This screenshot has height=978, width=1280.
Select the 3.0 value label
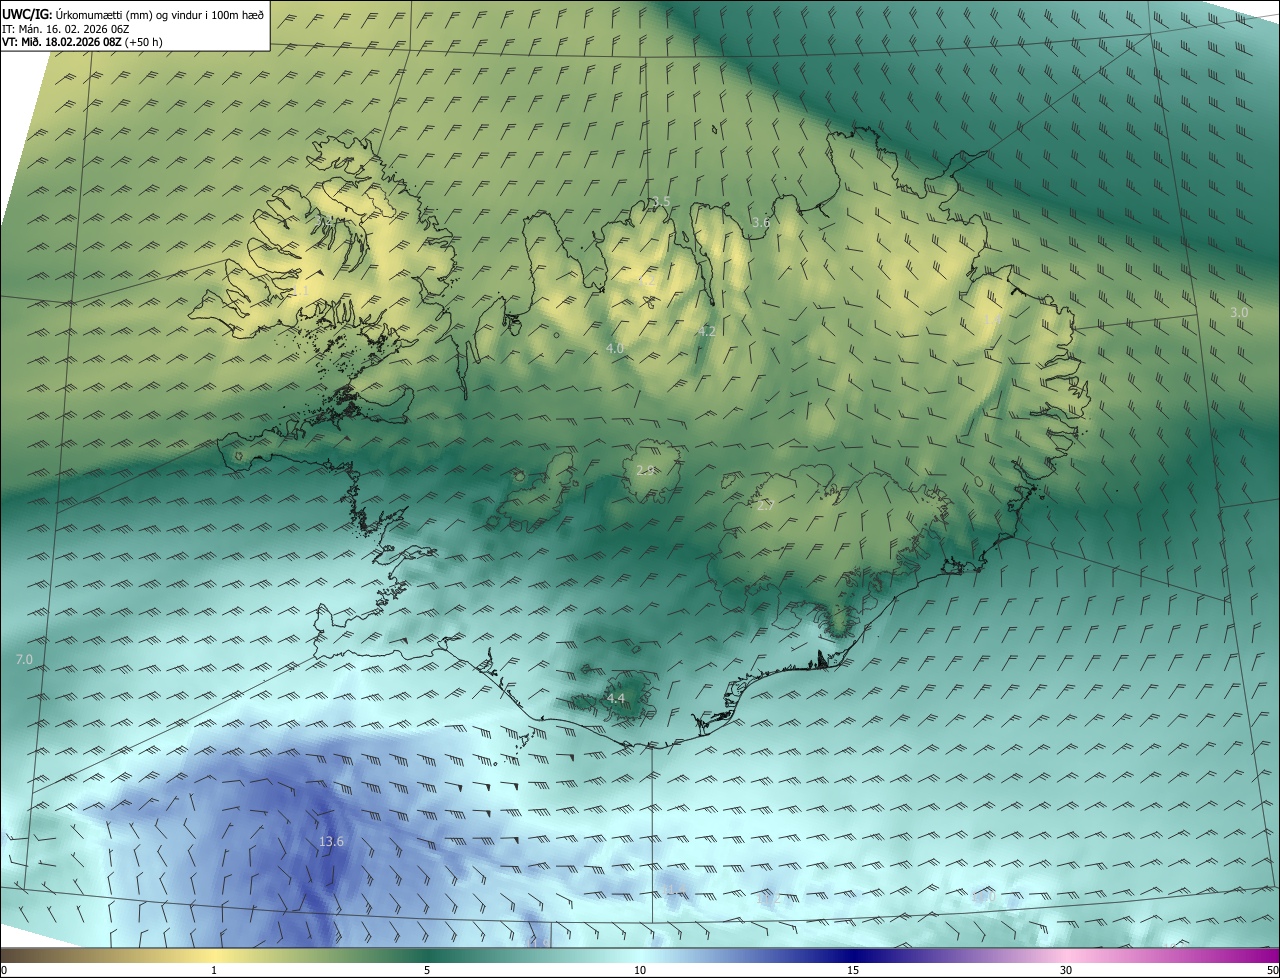[1239, 313]
